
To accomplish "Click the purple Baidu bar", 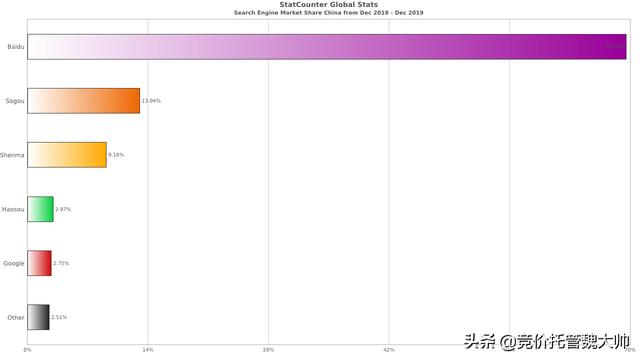I will point(327,47).
